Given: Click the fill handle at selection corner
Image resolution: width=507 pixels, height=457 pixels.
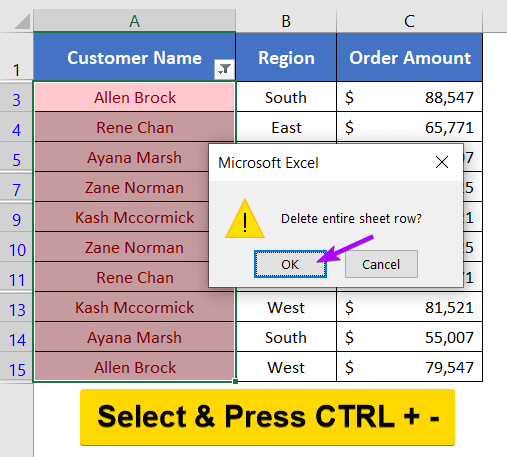Looking at the screenshot, I should tap(235, 381).
